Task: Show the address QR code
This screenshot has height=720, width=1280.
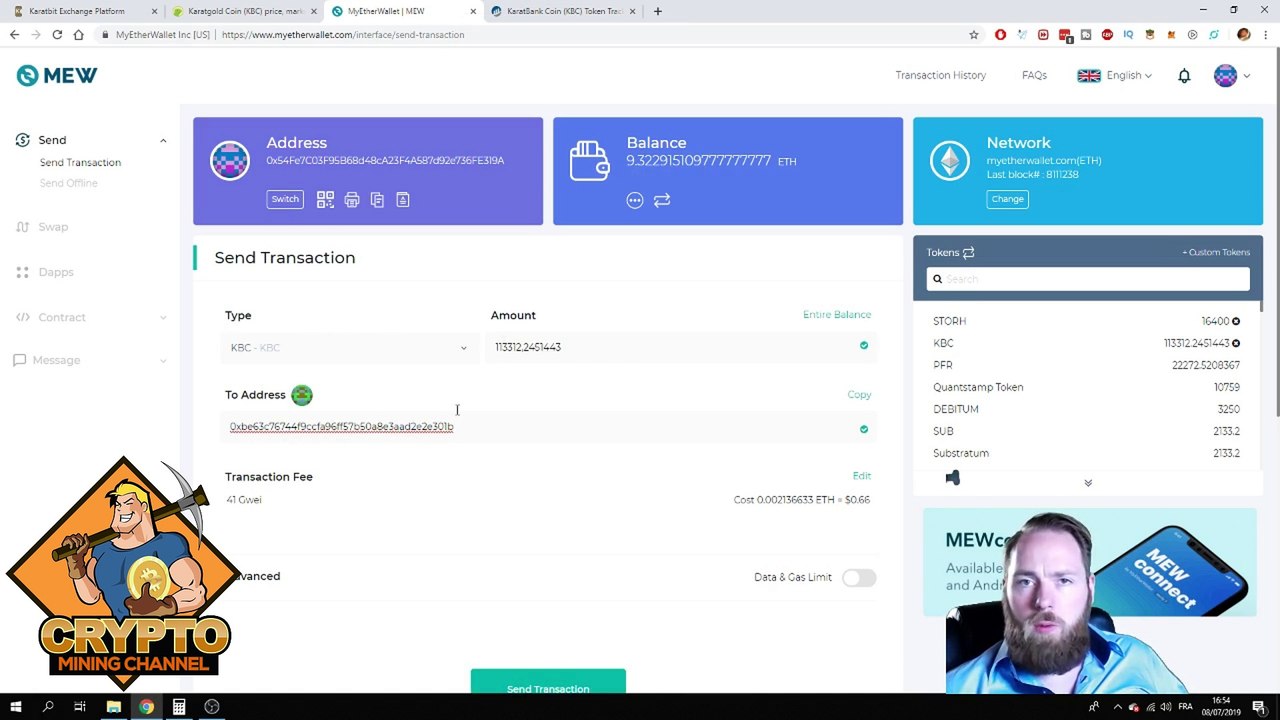Action: 325,200
